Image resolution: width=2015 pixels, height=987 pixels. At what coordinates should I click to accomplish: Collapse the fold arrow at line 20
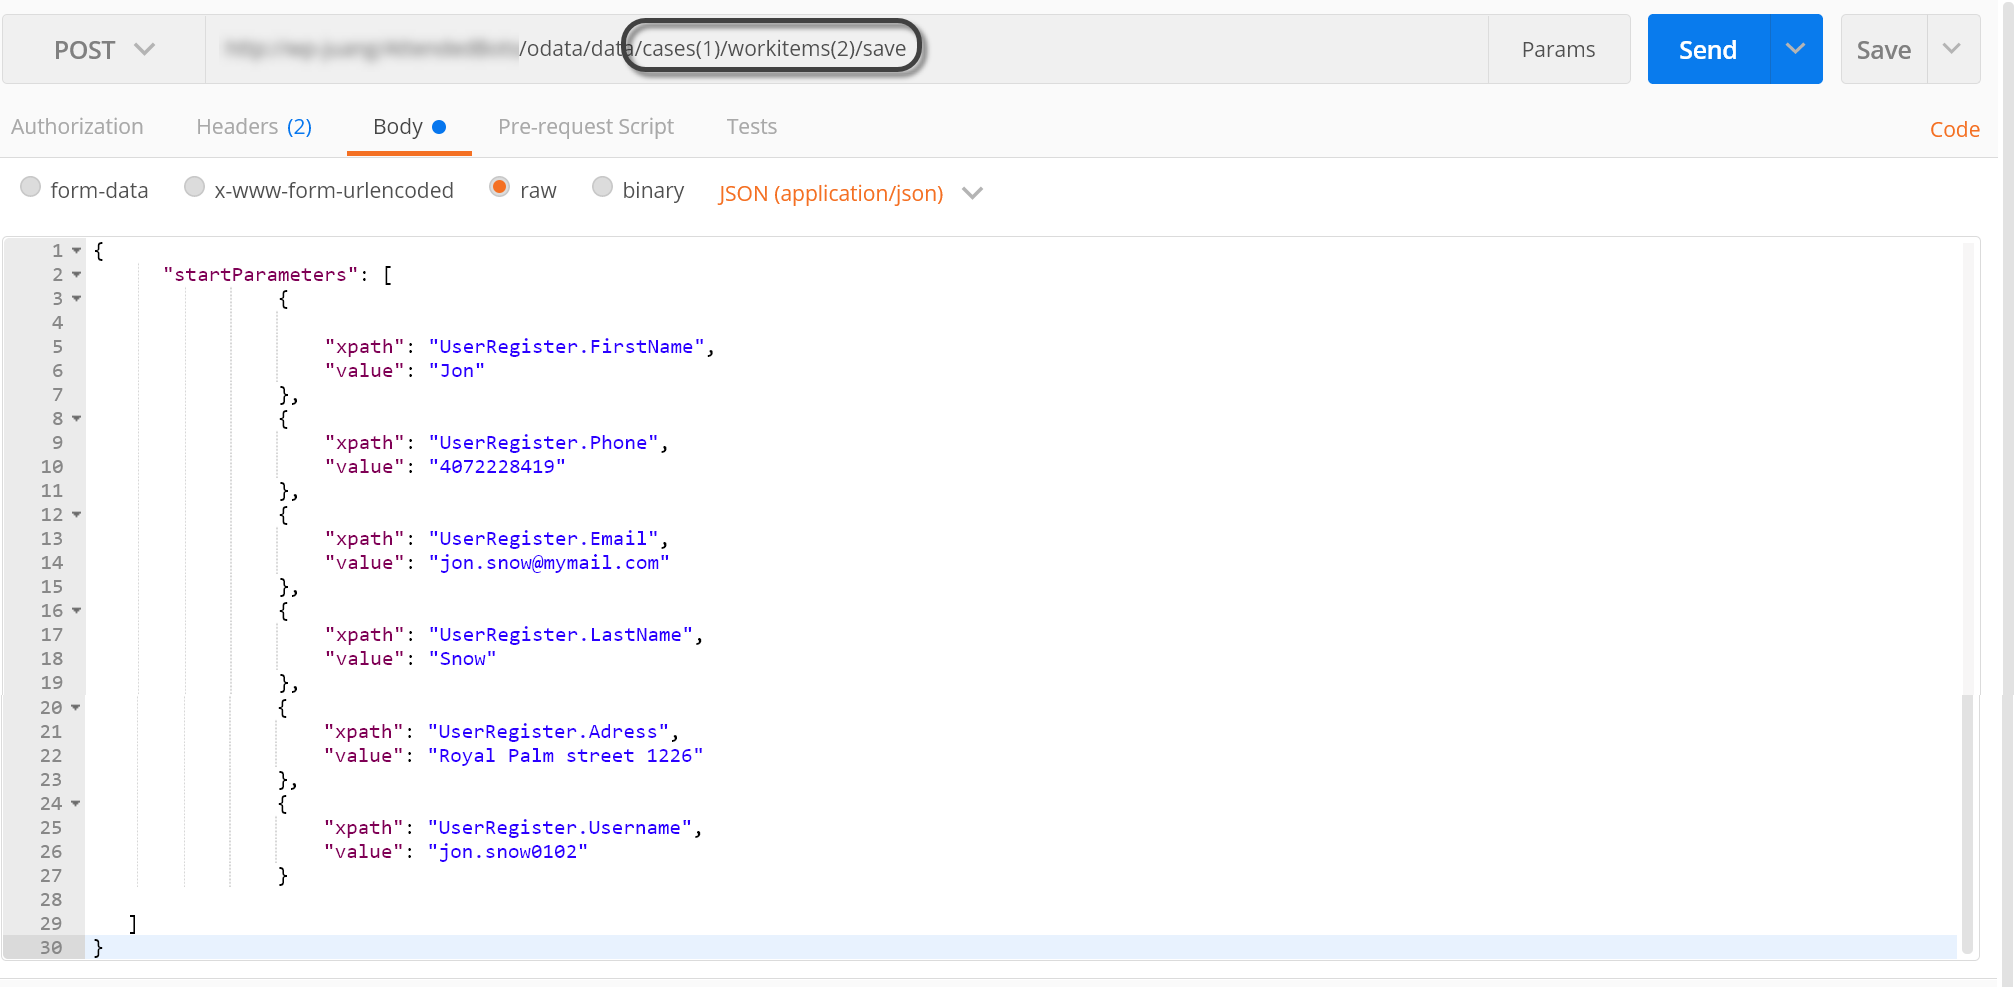76,708
